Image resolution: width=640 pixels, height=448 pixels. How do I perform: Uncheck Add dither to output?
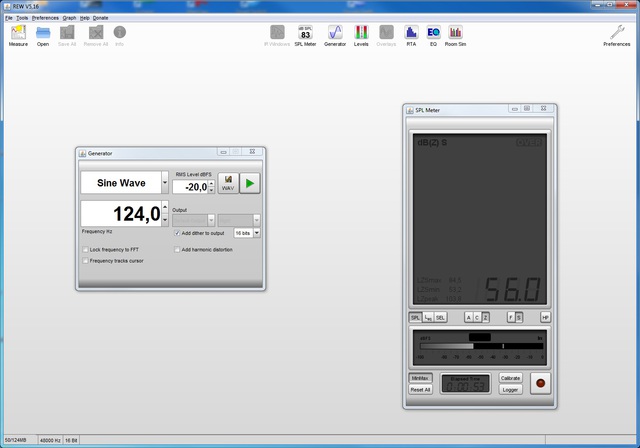[x=177, y=232]
